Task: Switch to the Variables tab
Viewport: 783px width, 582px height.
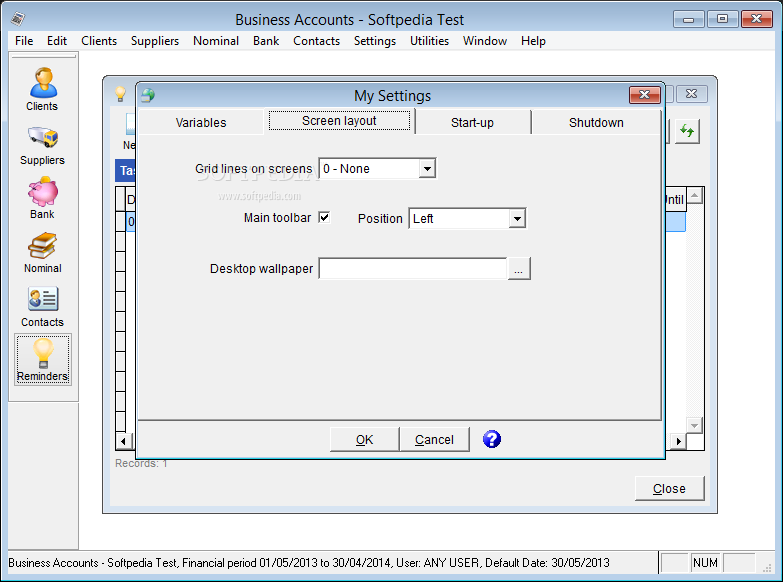Action: (x=201, y=122)
